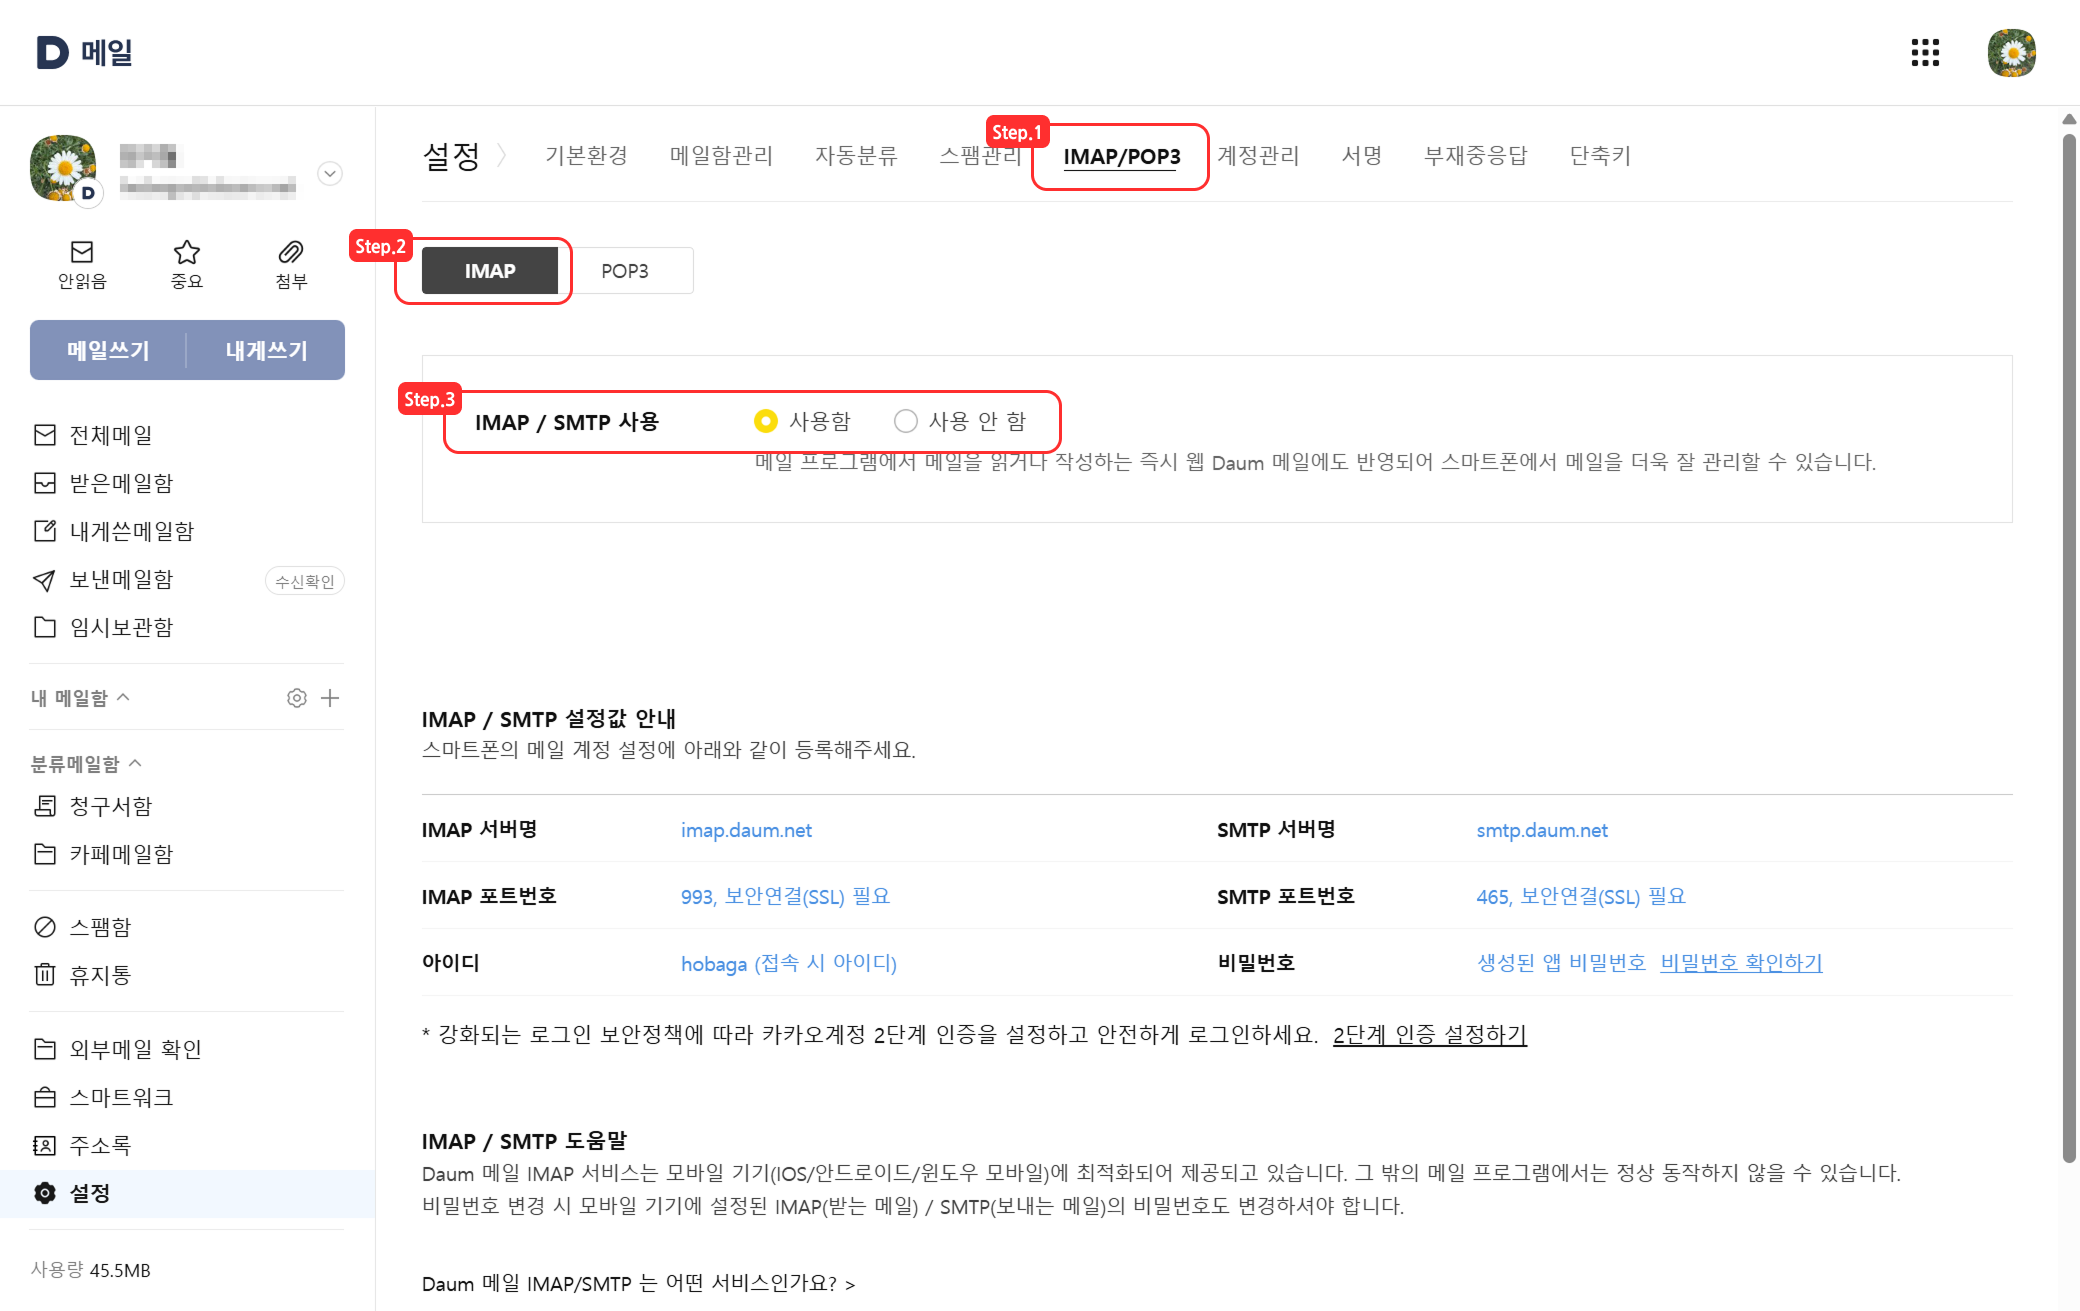Expand the account dropdown arrow
This screenshot has height=1311, width=2080.
330,173
